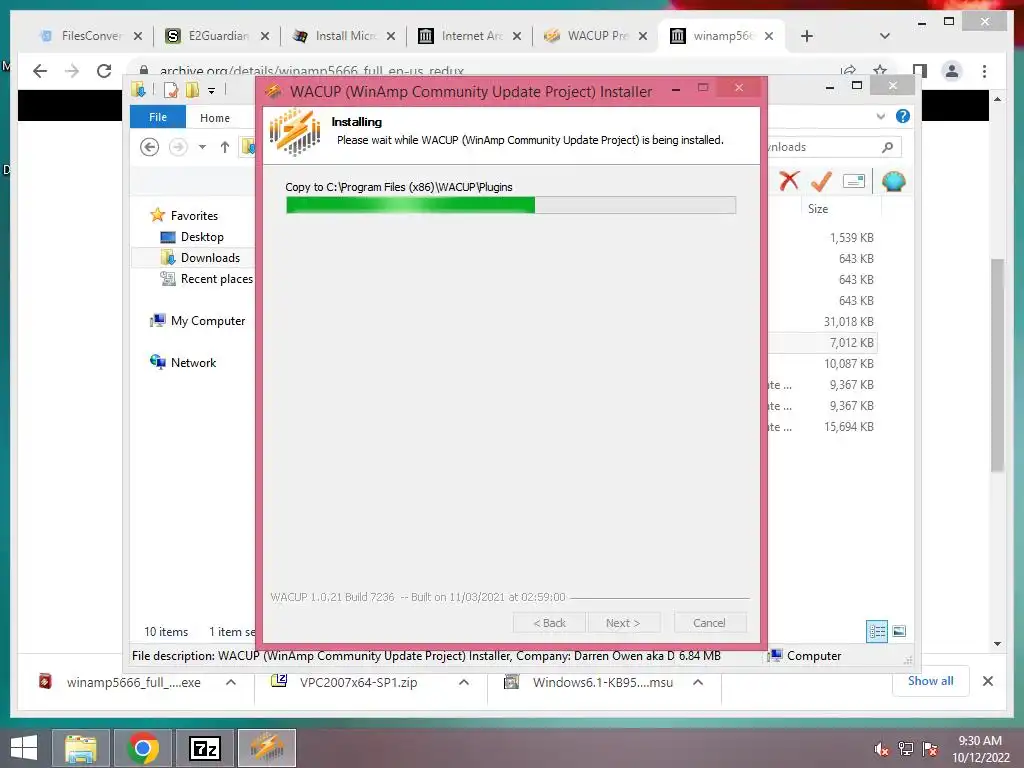
Task: Click Chrome back navigation arrow
Action: (x=40, y=71)
